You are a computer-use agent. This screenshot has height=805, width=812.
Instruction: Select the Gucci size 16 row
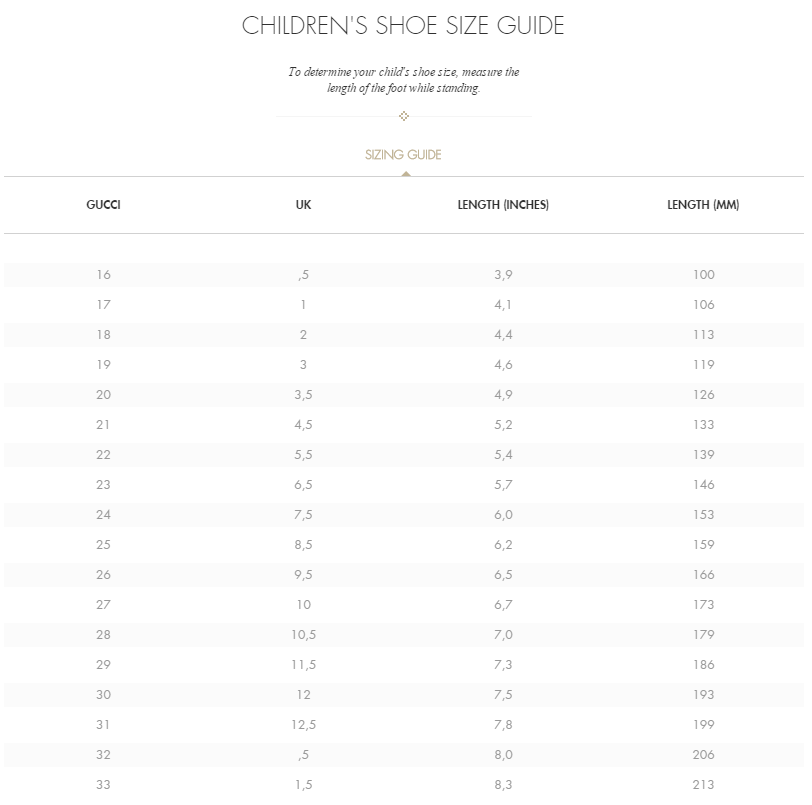click(404, 275)
